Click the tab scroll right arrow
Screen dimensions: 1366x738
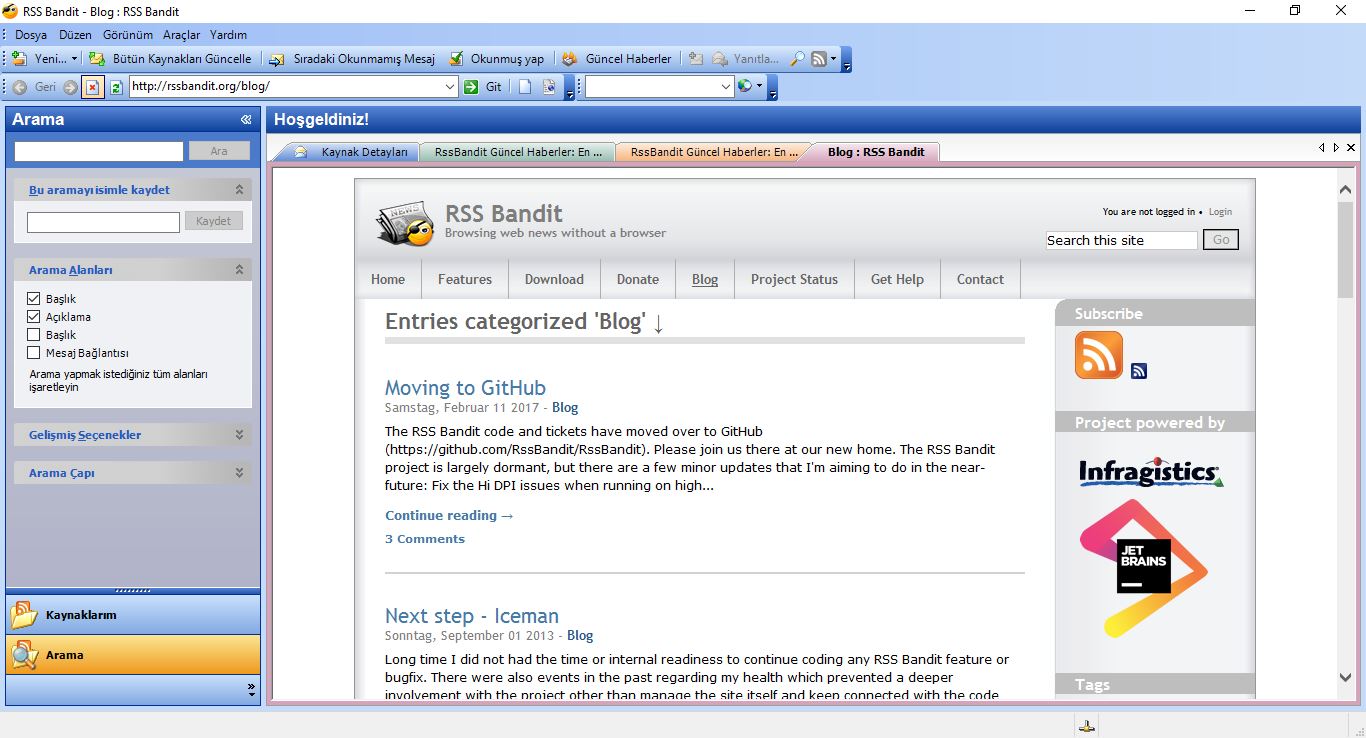(x=1336, y=147)
